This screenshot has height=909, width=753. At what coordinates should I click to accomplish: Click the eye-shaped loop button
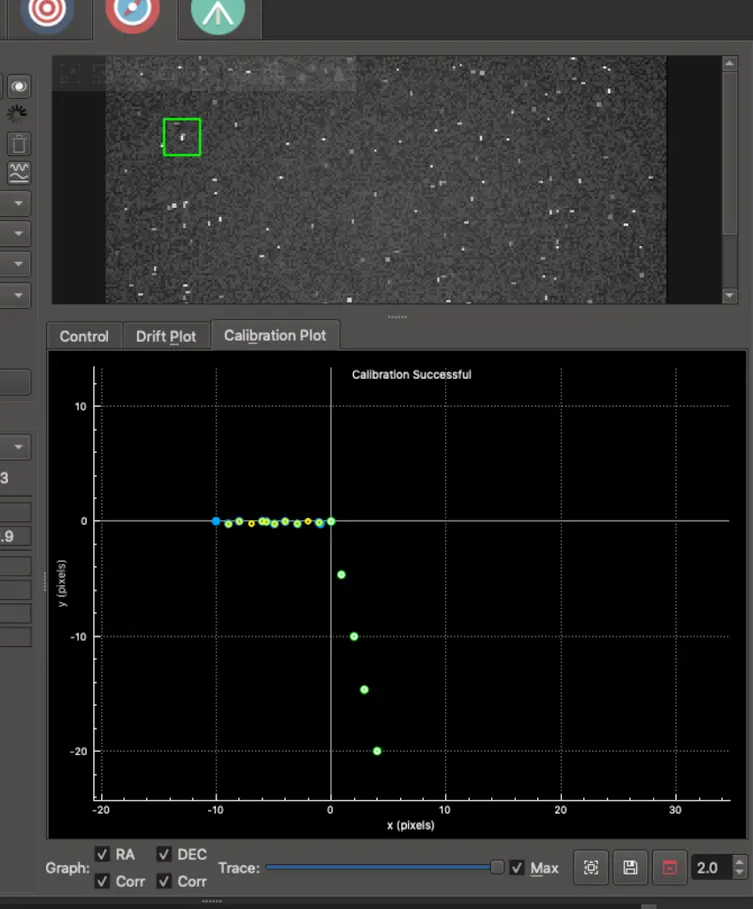(19, 87)
